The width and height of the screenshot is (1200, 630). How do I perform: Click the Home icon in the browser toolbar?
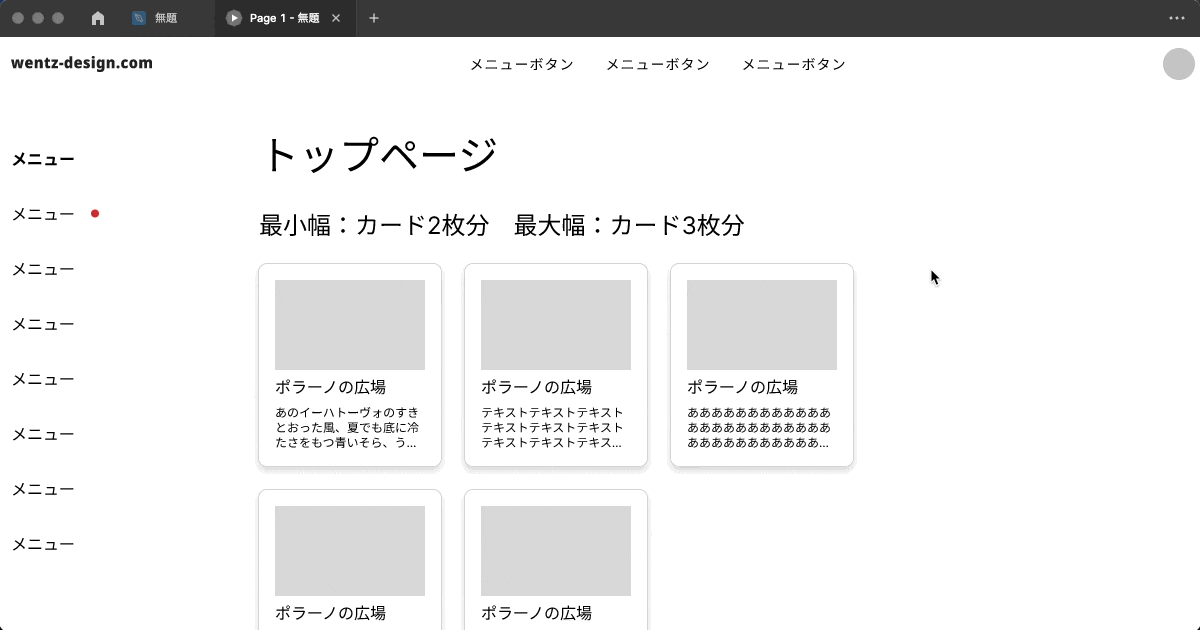[x=98, y=17]
